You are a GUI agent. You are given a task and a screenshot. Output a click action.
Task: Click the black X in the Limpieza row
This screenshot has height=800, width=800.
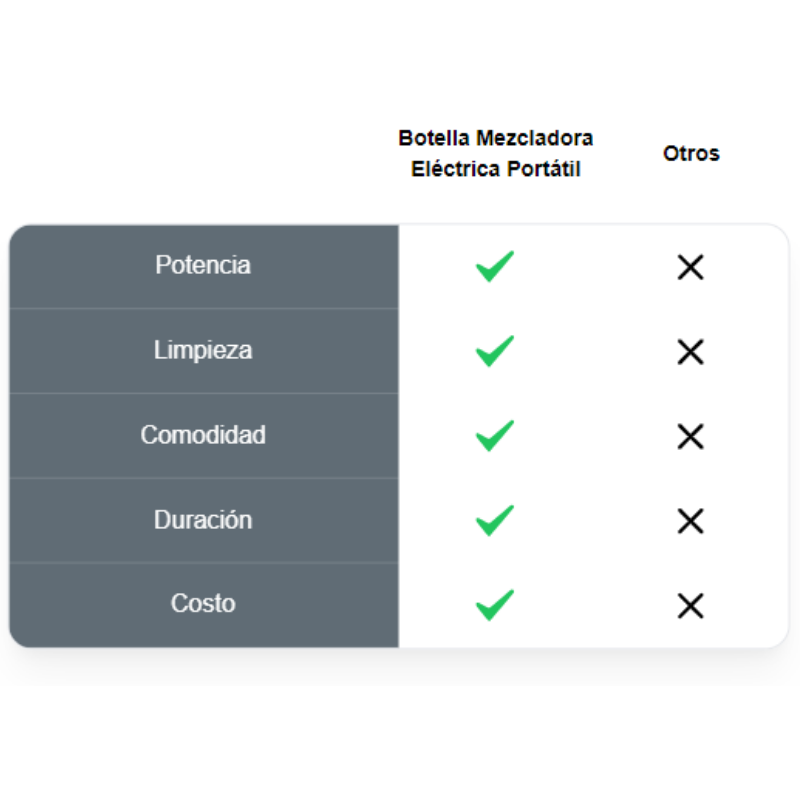tap(690, 352)
